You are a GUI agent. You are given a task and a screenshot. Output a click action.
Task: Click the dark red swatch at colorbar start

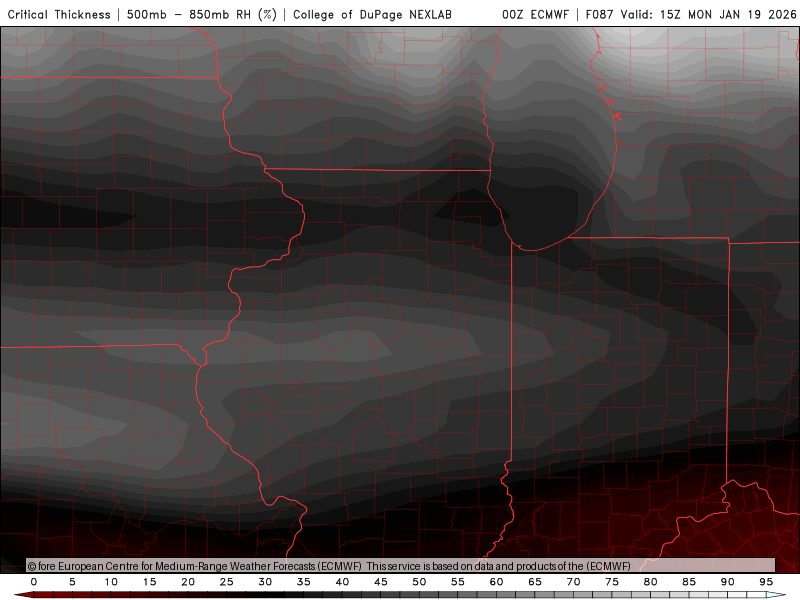pyautogui.click(x=24, y=595)
